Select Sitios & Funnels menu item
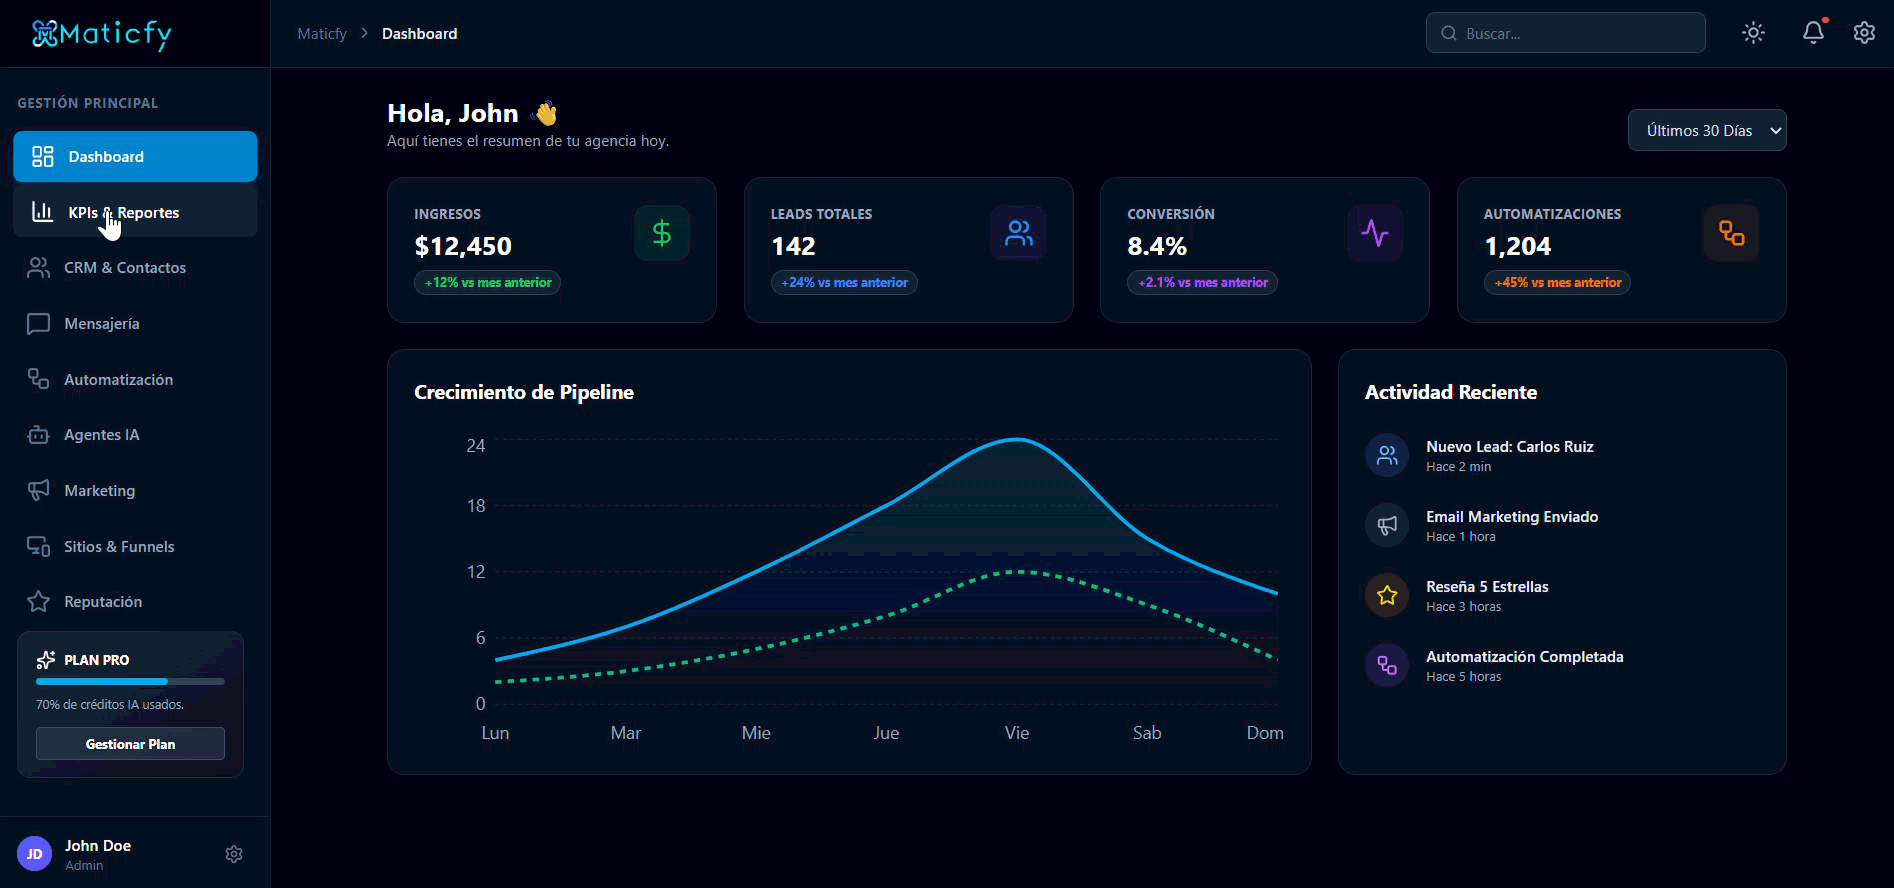The image size is (1894, 888). click(135, 546)
